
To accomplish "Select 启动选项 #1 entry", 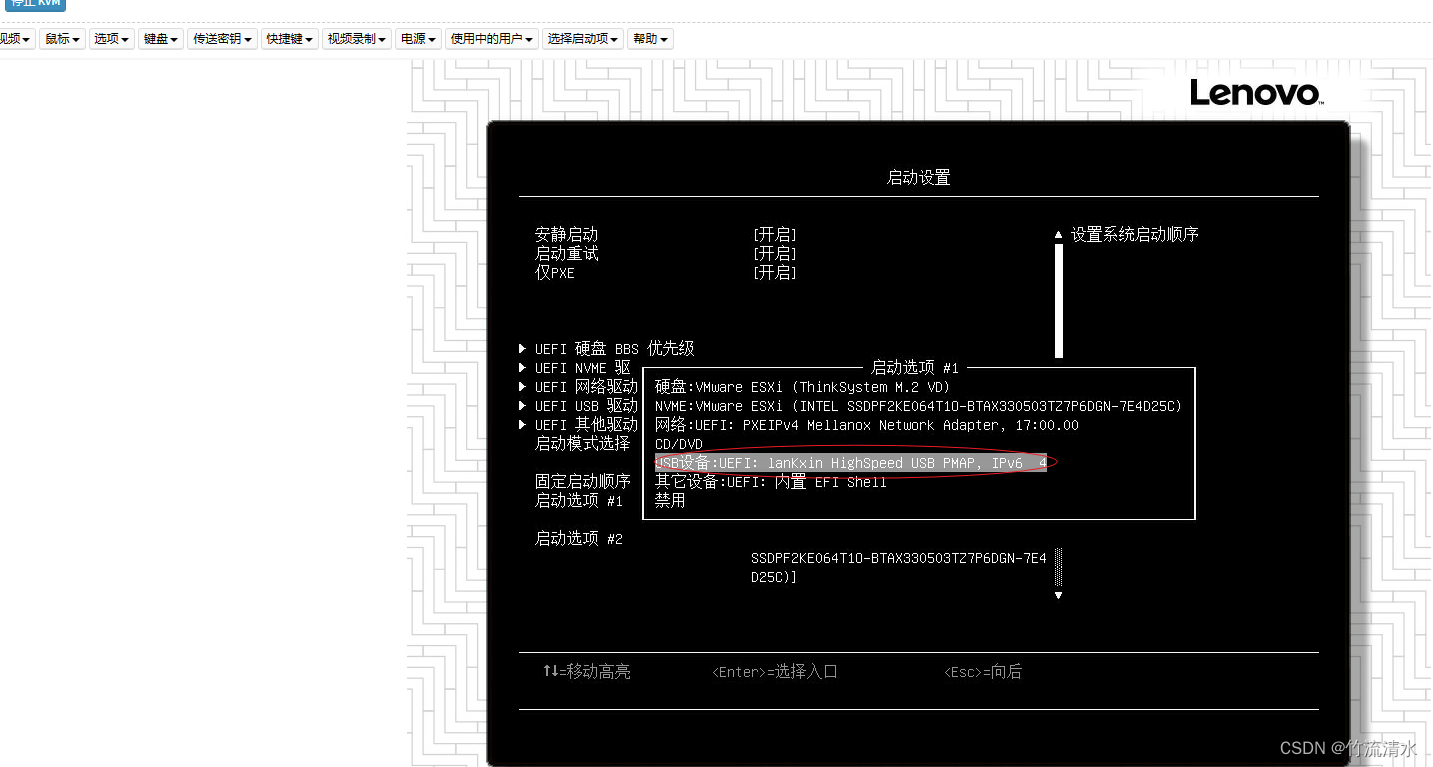I will coord(579,500).
